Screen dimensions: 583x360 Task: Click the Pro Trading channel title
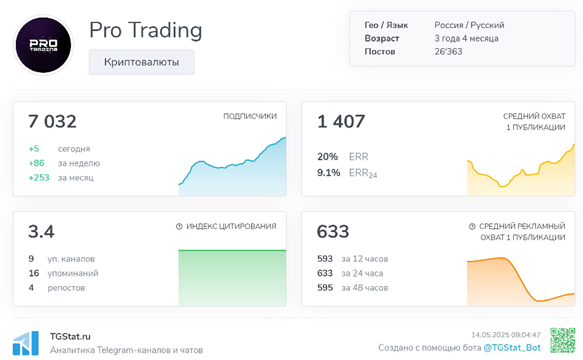coord(146,30)
